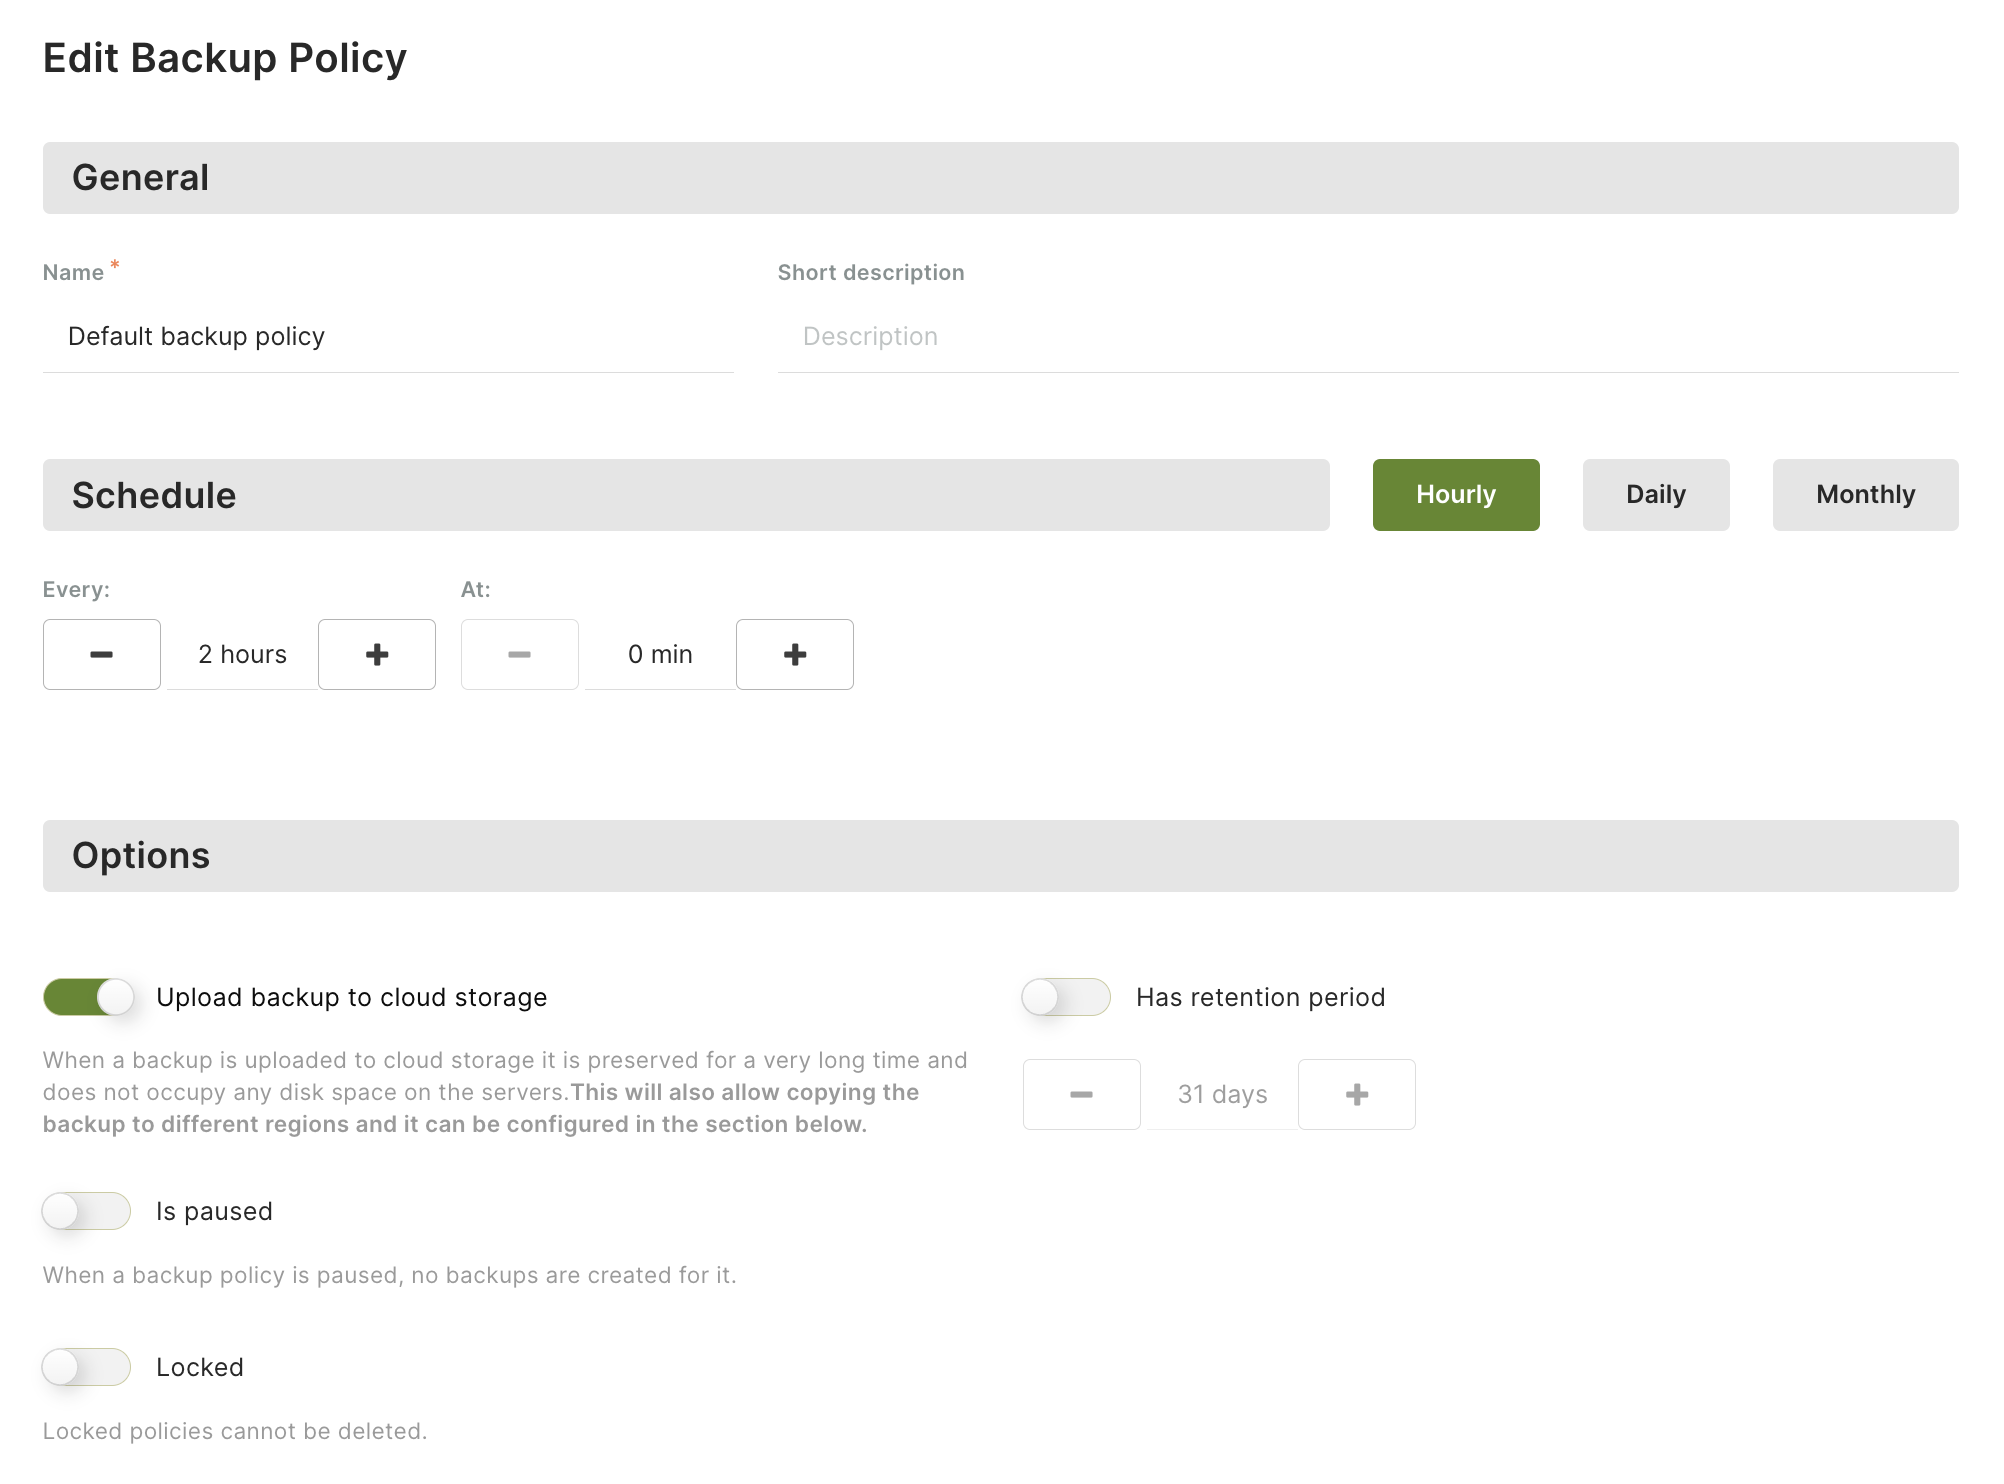Screen dimensions: 2004x1484
Task: Toggle the Is paused switch on
Action: [x=86, y=1211]
